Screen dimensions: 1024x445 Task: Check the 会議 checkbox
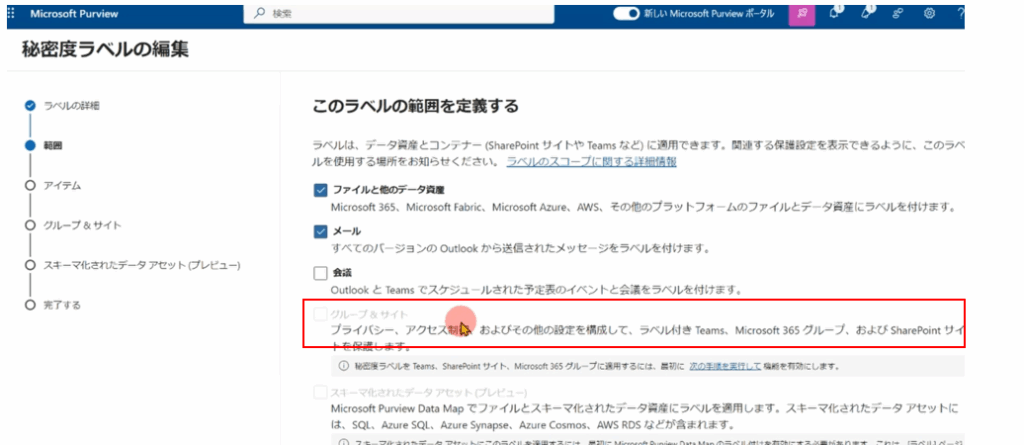(x=320, y=272)
